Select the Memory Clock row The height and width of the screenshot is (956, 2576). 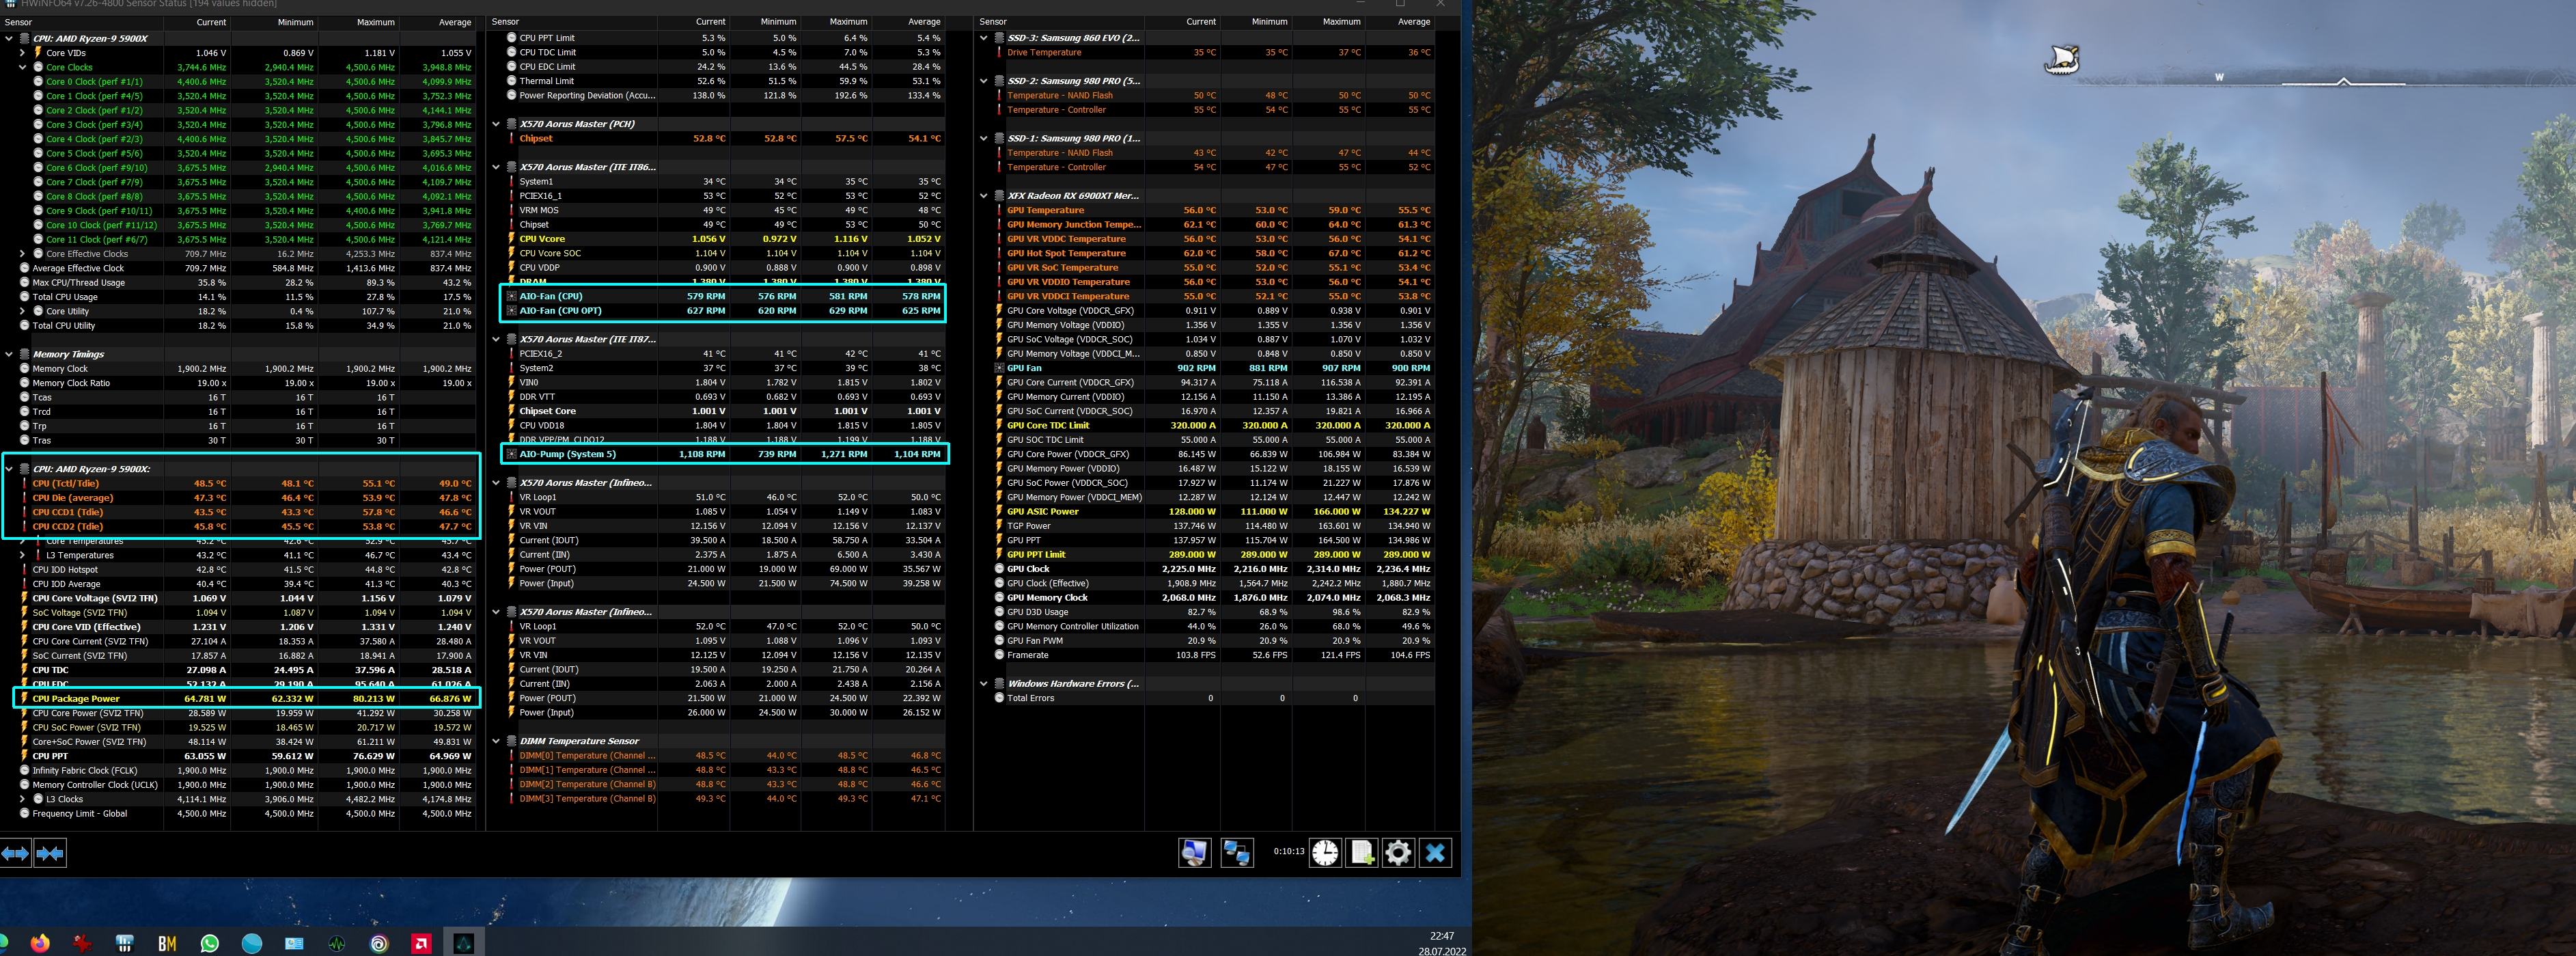(x=240, y=369)
